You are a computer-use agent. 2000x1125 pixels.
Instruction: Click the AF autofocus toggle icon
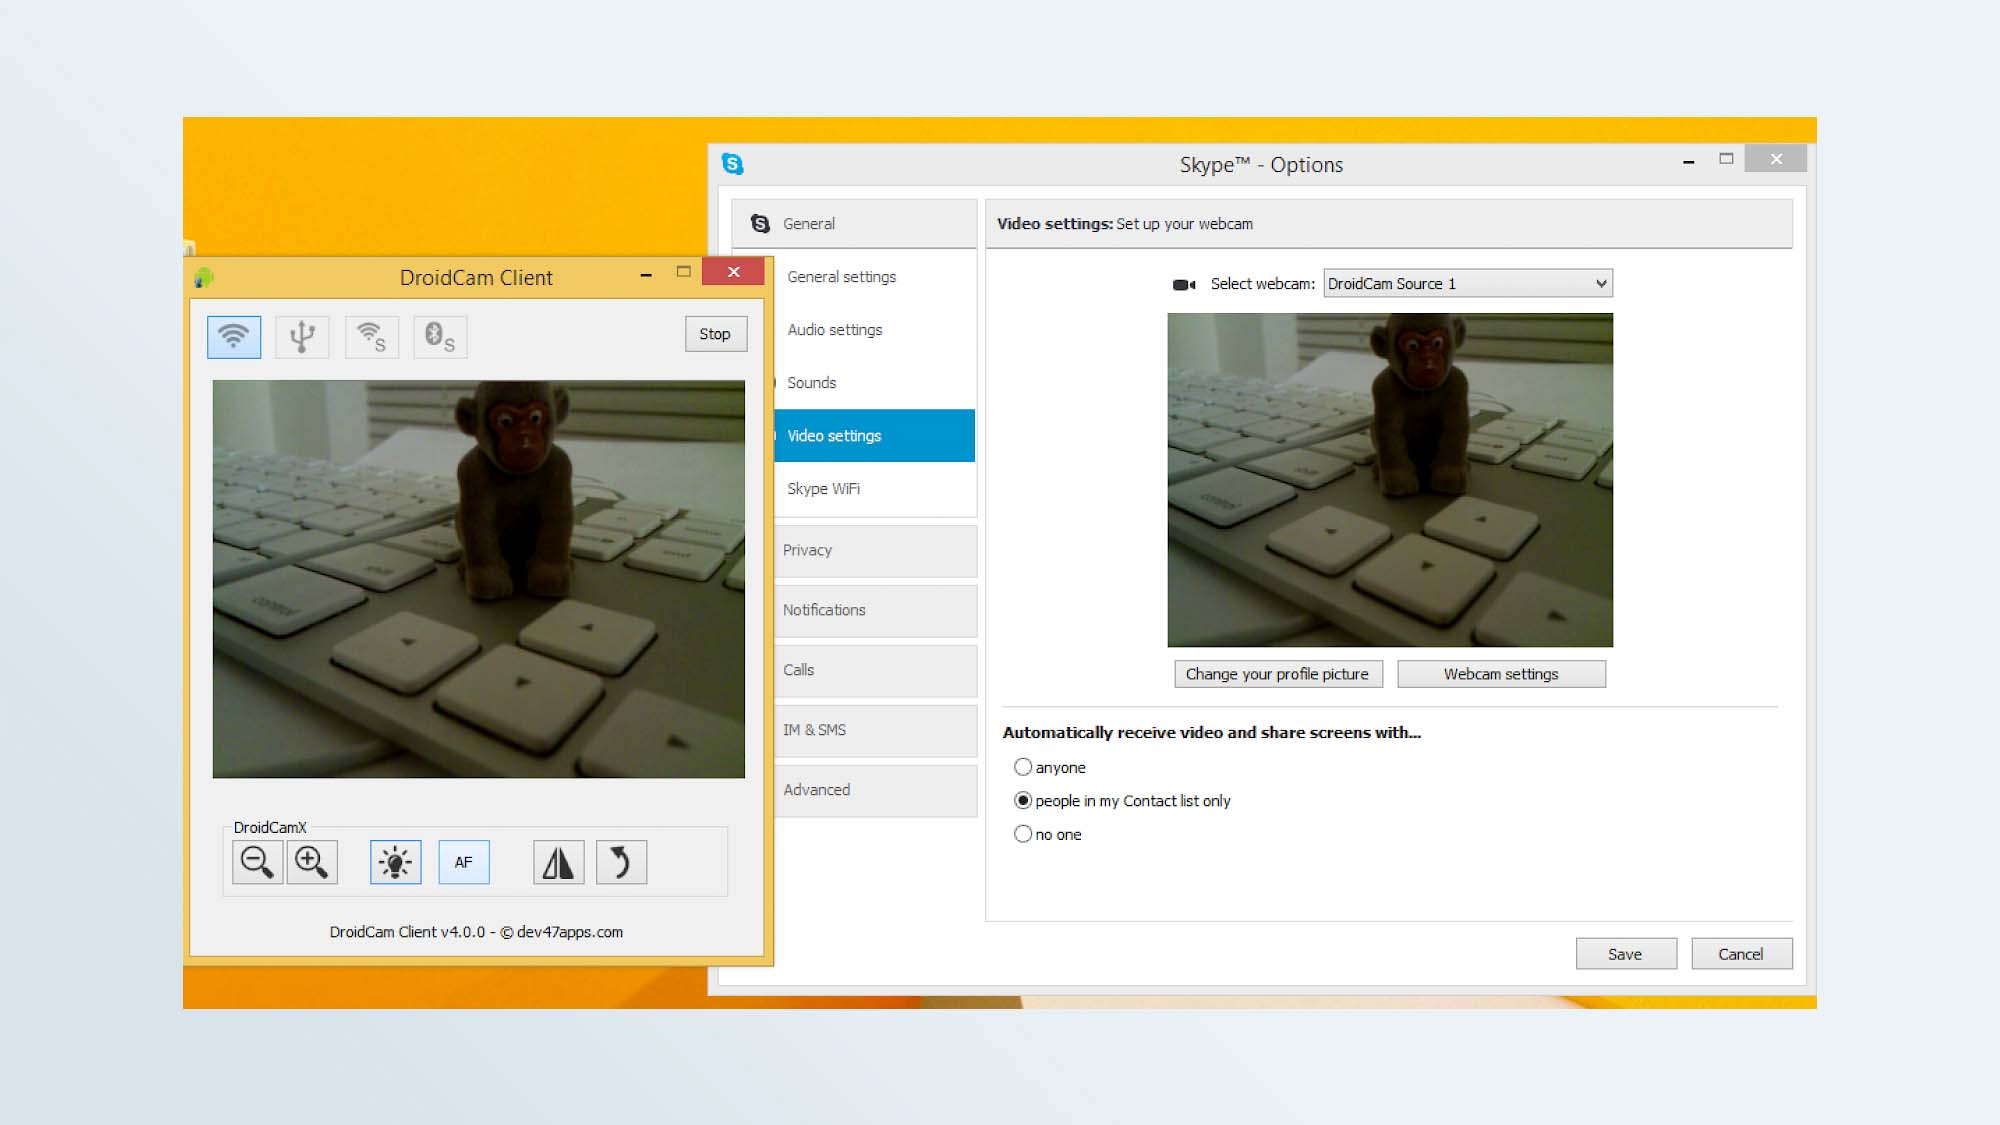[463, 861]
